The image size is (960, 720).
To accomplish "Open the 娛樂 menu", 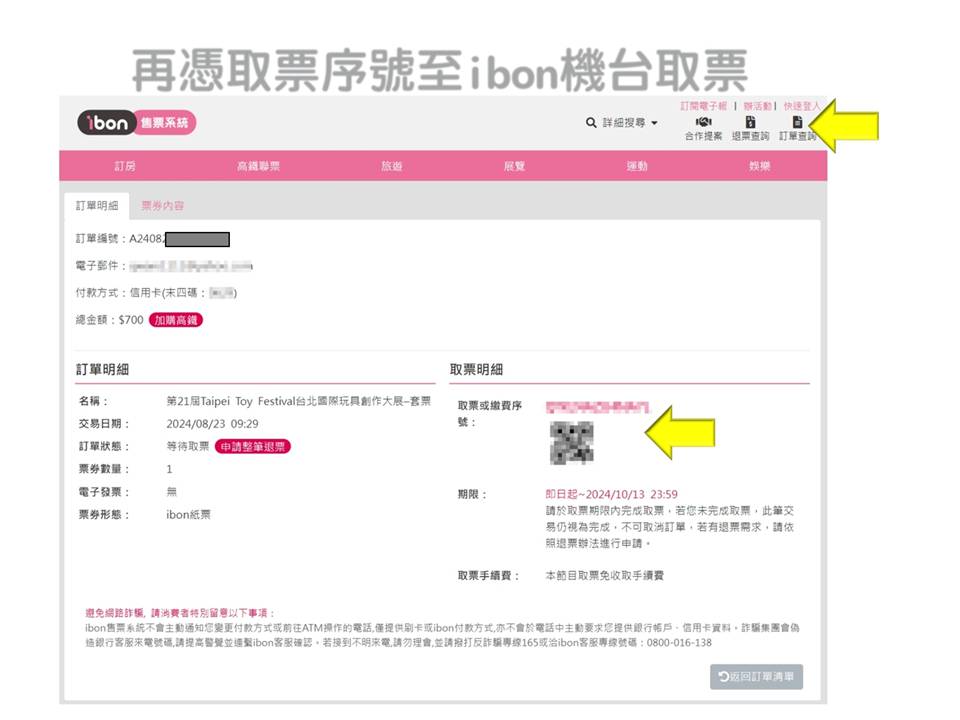I will tap(760, 166).
